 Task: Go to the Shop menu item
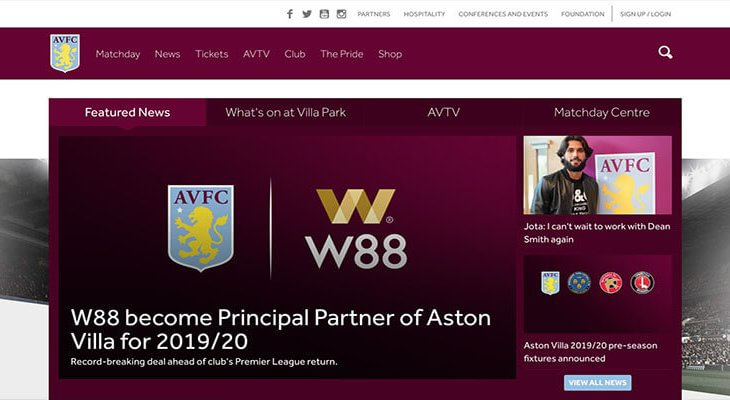390,54
